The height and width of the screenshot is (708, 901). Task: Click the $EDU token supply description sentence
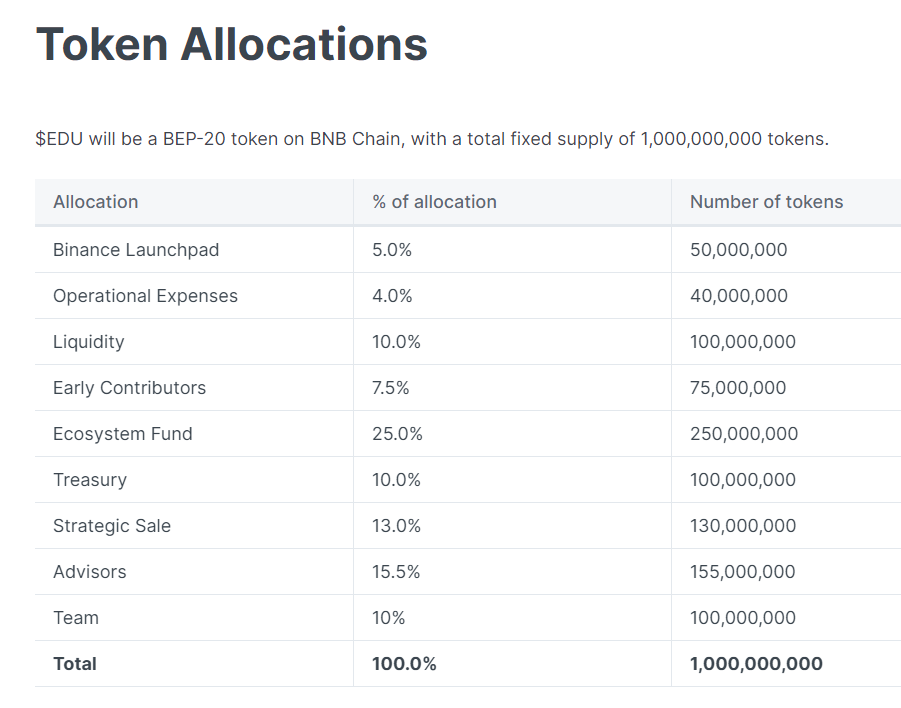coord(432,139)
